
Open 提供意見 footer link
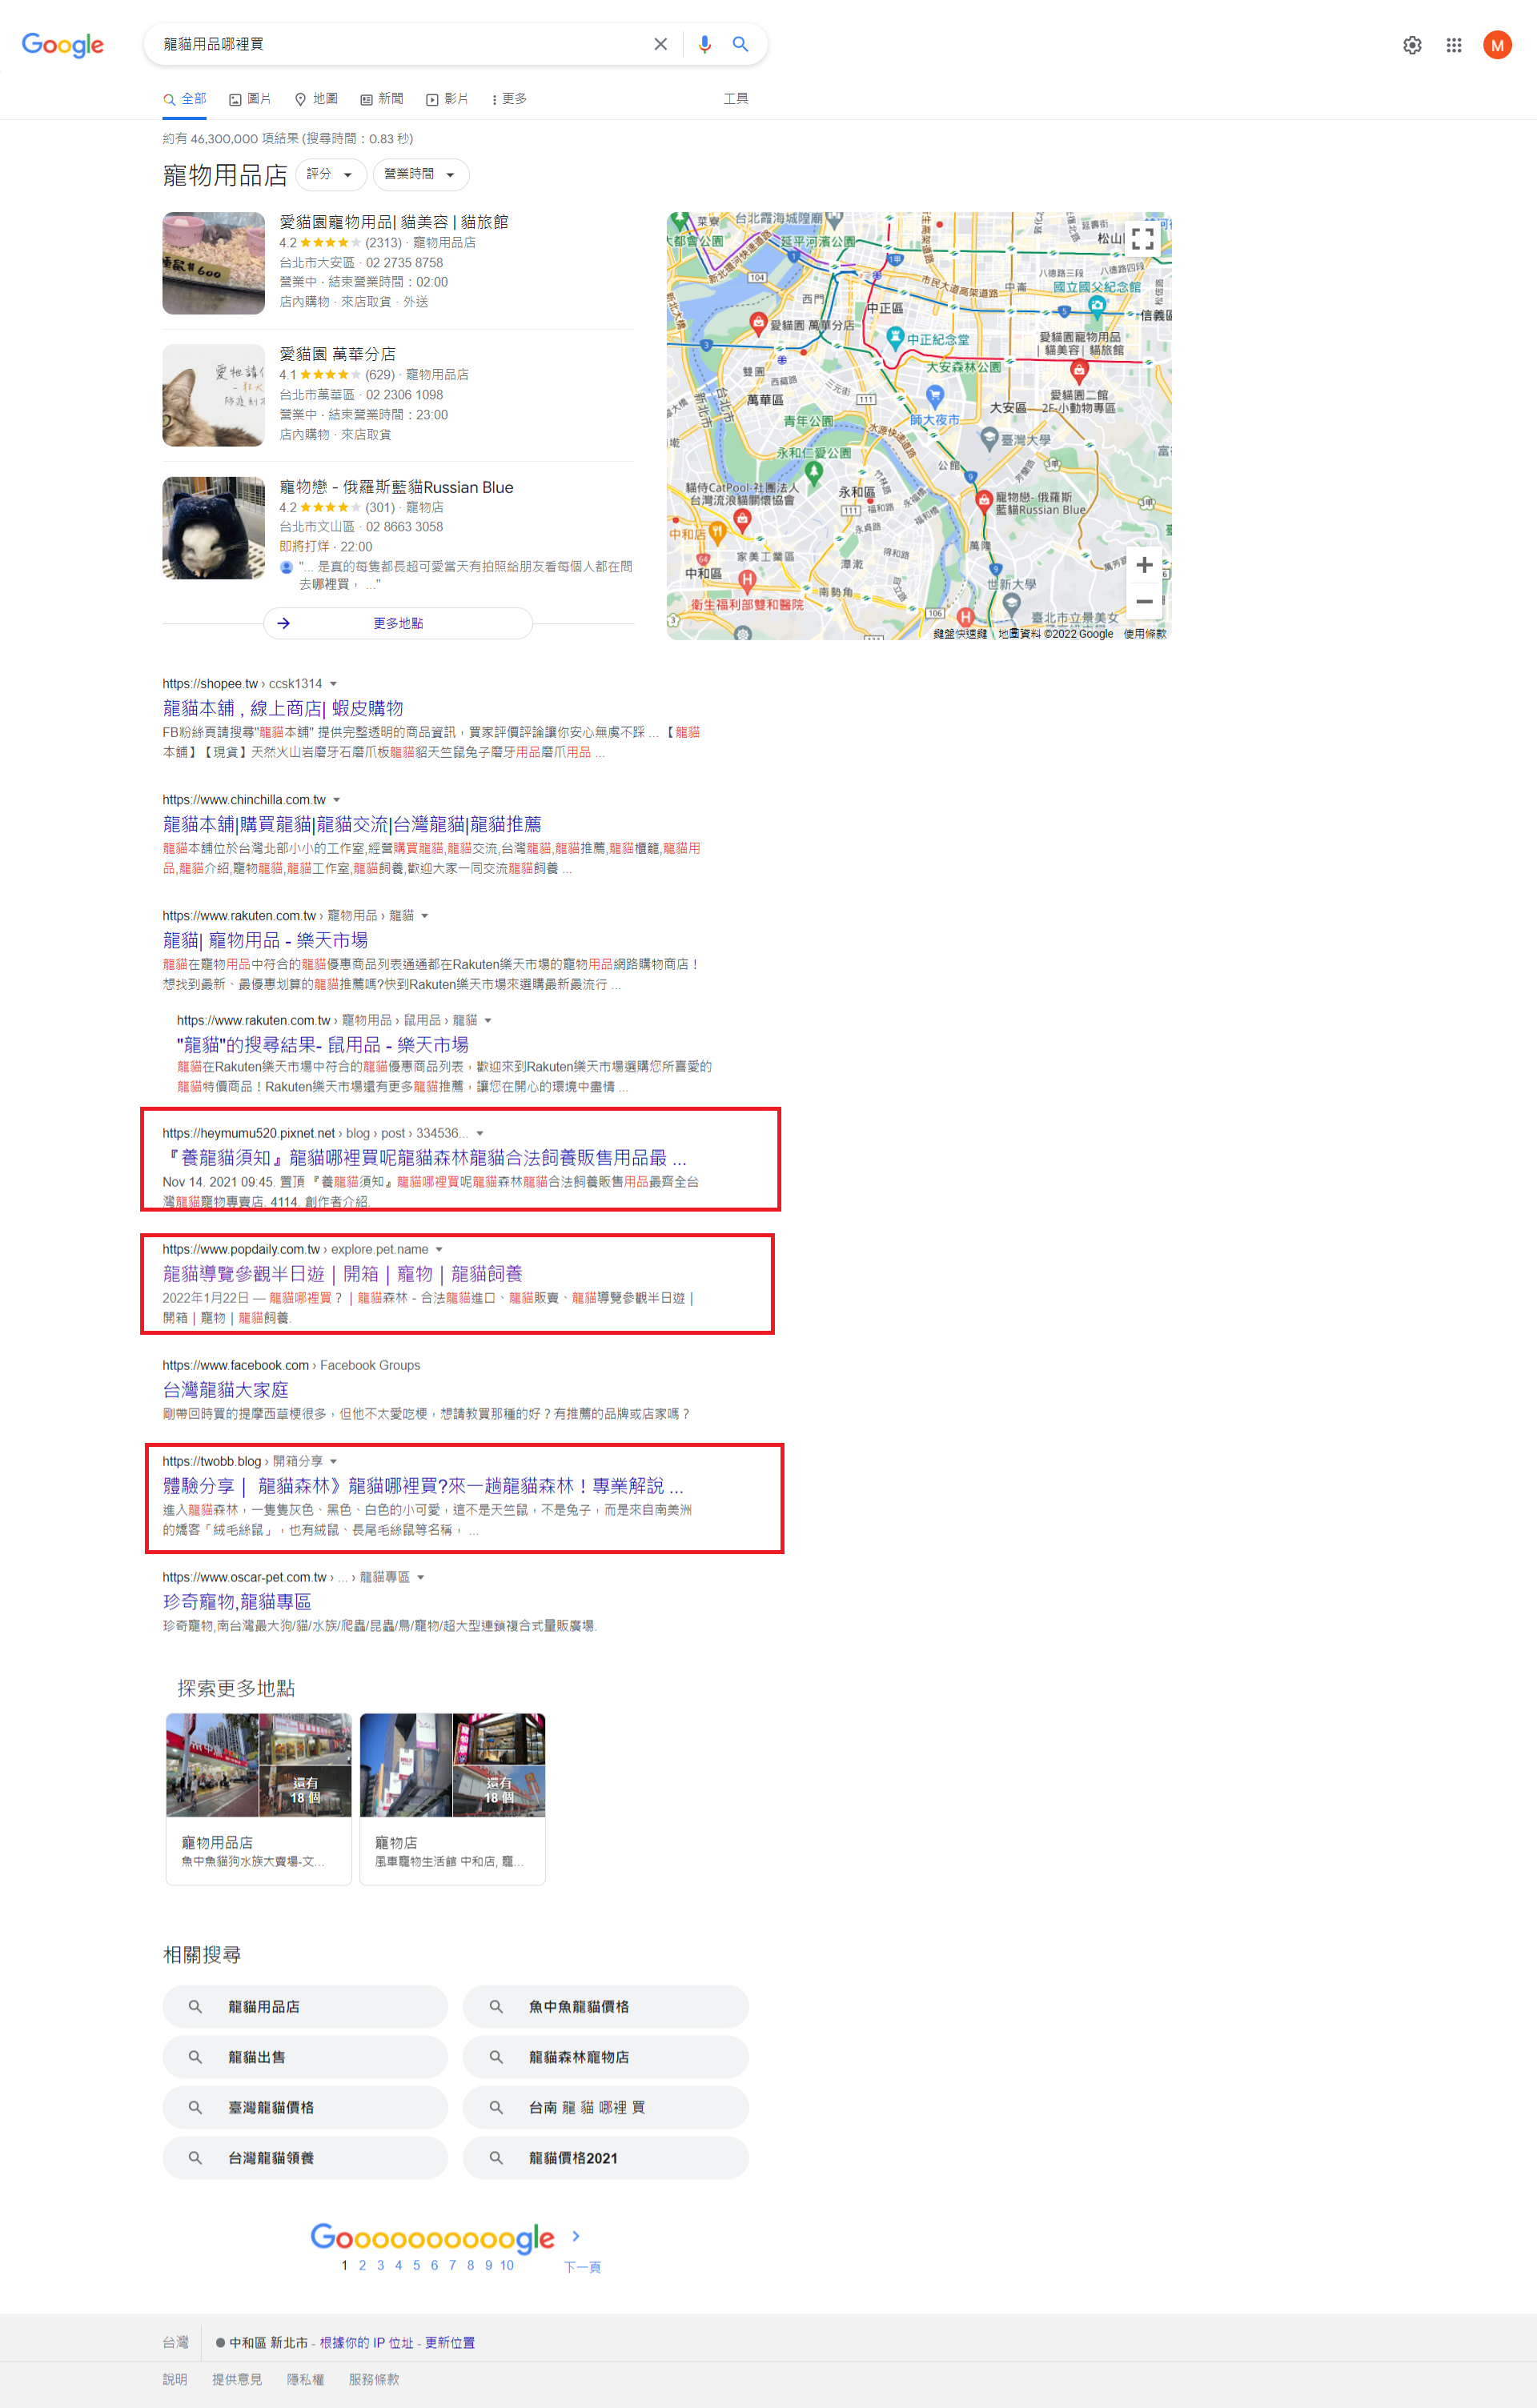coord(237,2379)
